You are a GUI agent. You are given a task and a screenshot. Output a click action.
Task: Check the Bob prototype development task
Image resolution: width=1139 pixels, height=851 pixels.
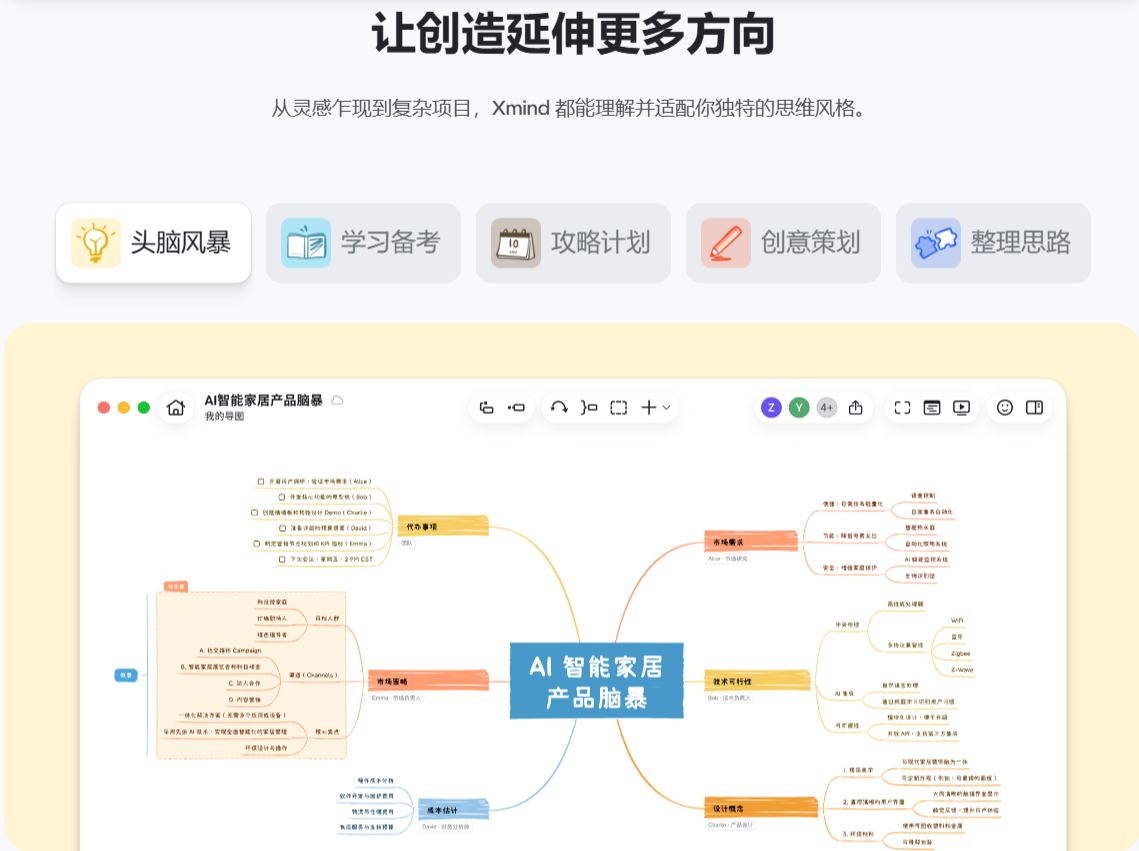point(282,497)
